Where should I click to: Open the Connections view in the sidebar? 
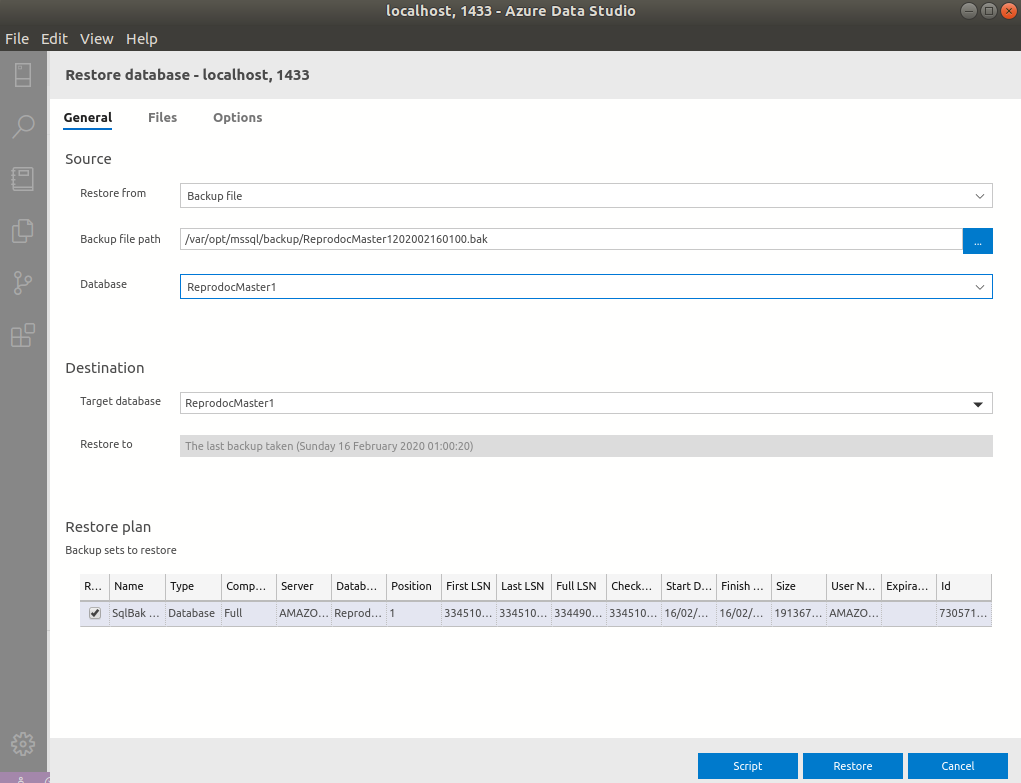pyautogui.click(x=22, y=75)
